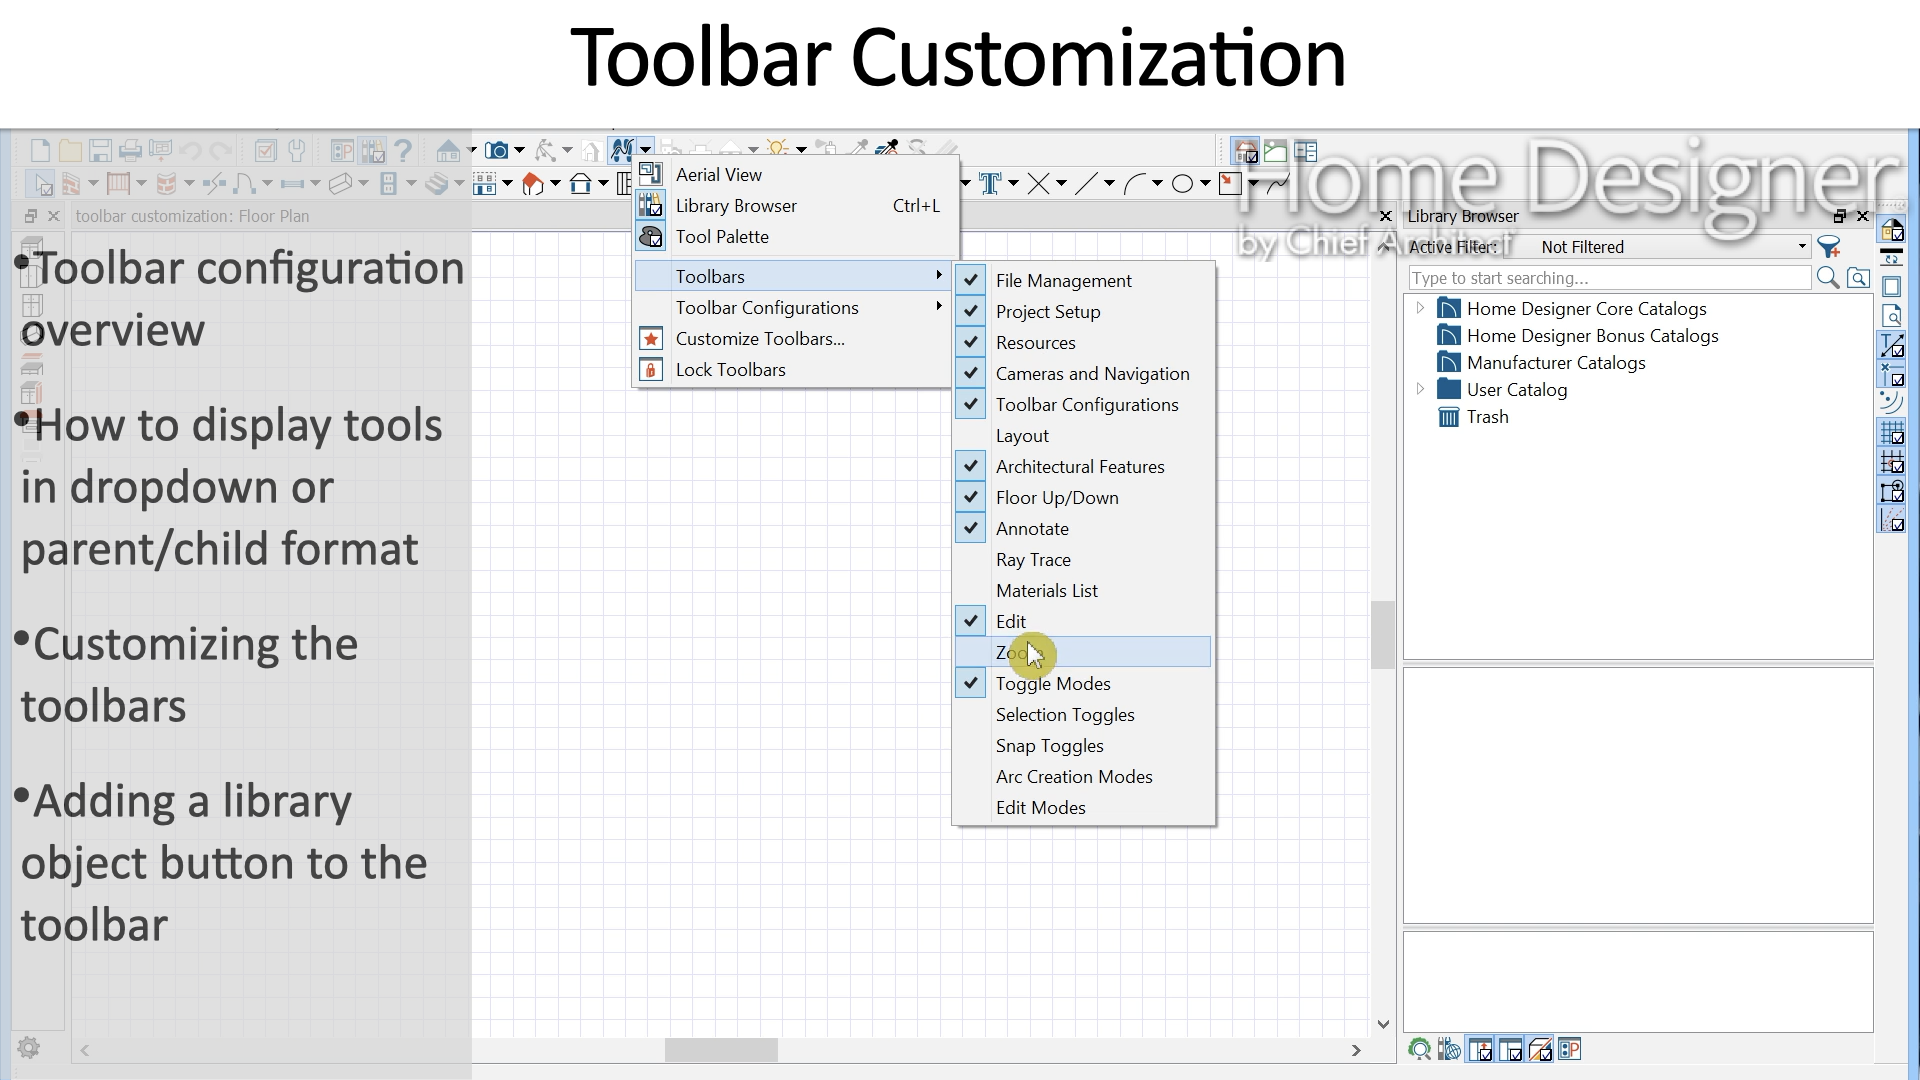Enable the Zoom toolbar entry
The width and height of the screenshot is (1920, 1080).
point(1083,653)
